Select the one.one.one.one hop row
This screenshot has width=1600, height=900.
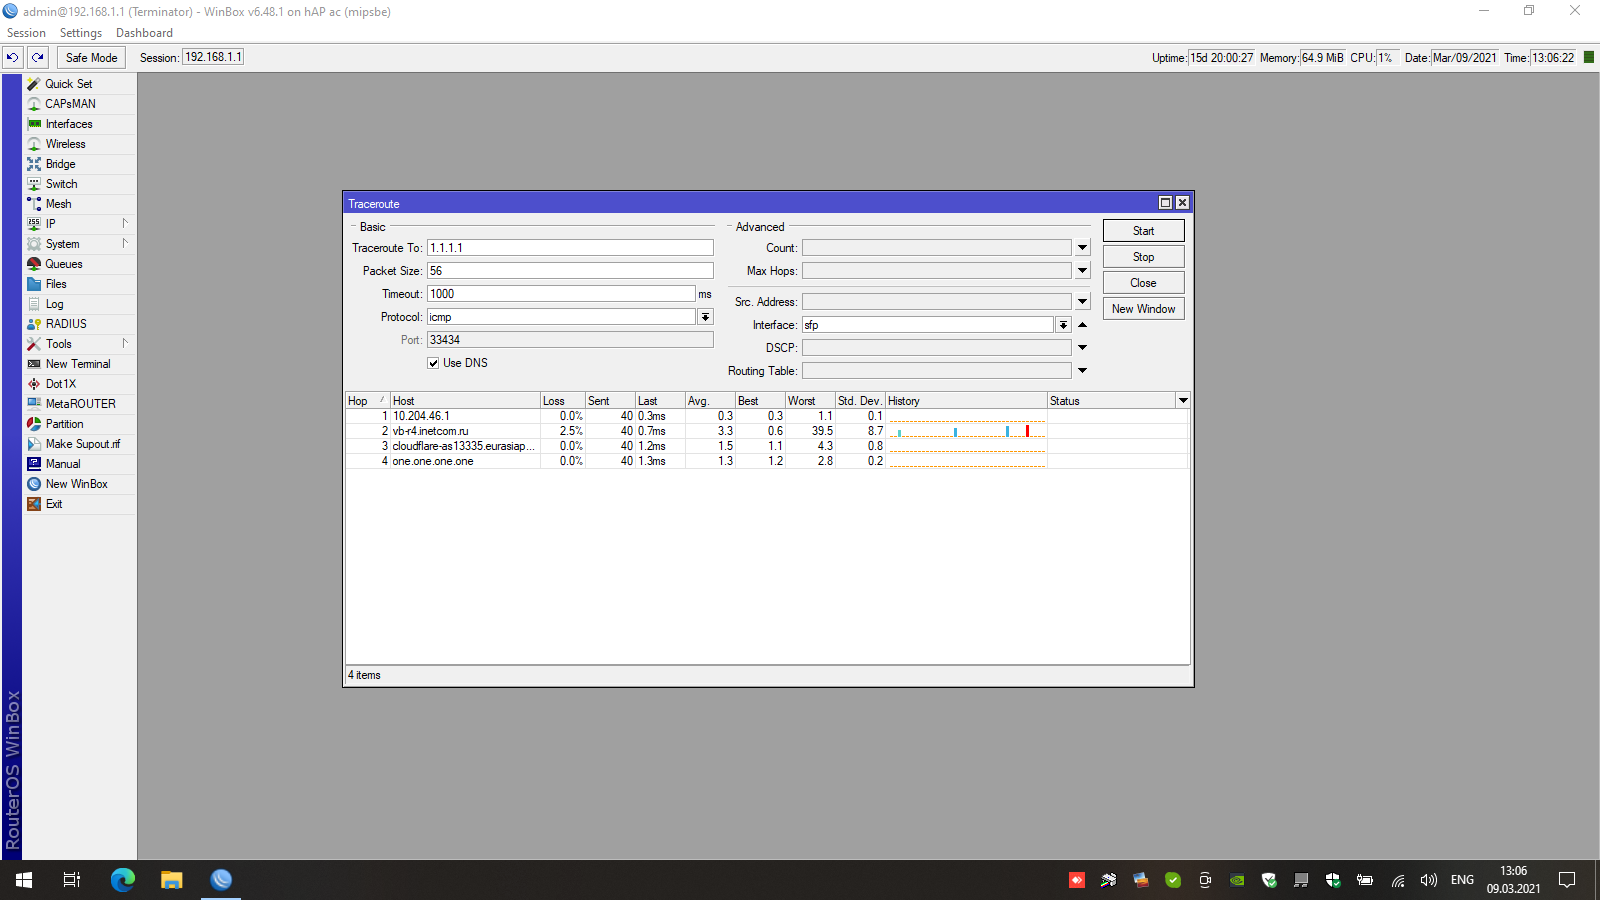pos(767,461)
